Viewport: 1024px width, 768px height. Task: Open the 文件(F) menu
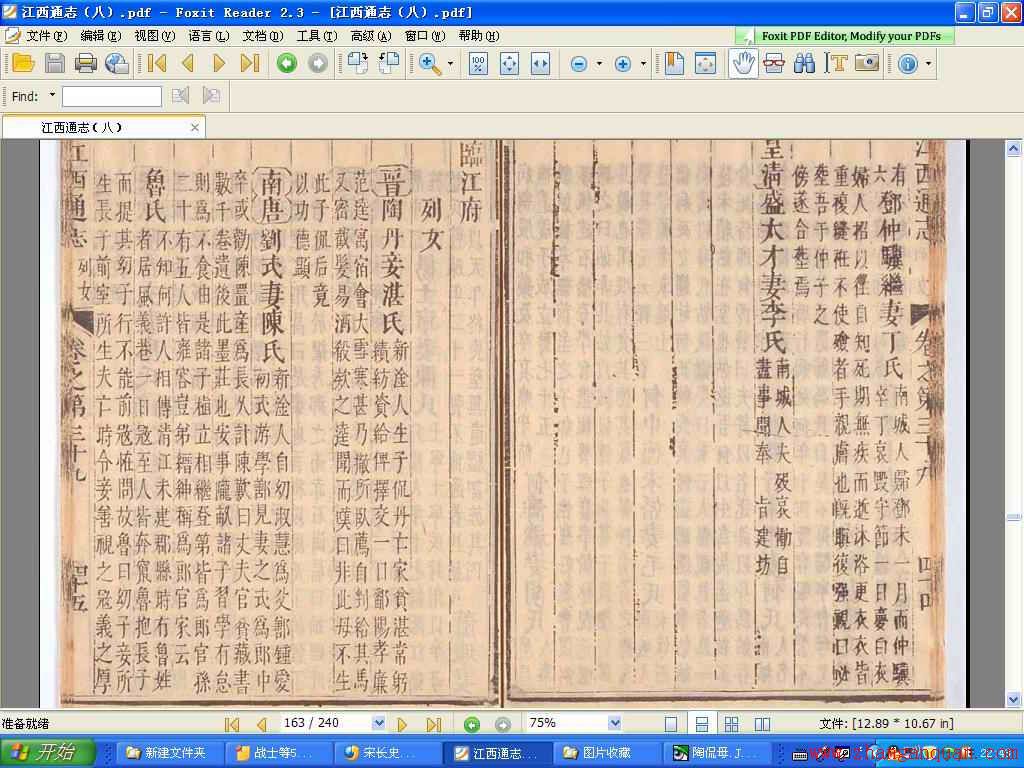tap(46, 36)
